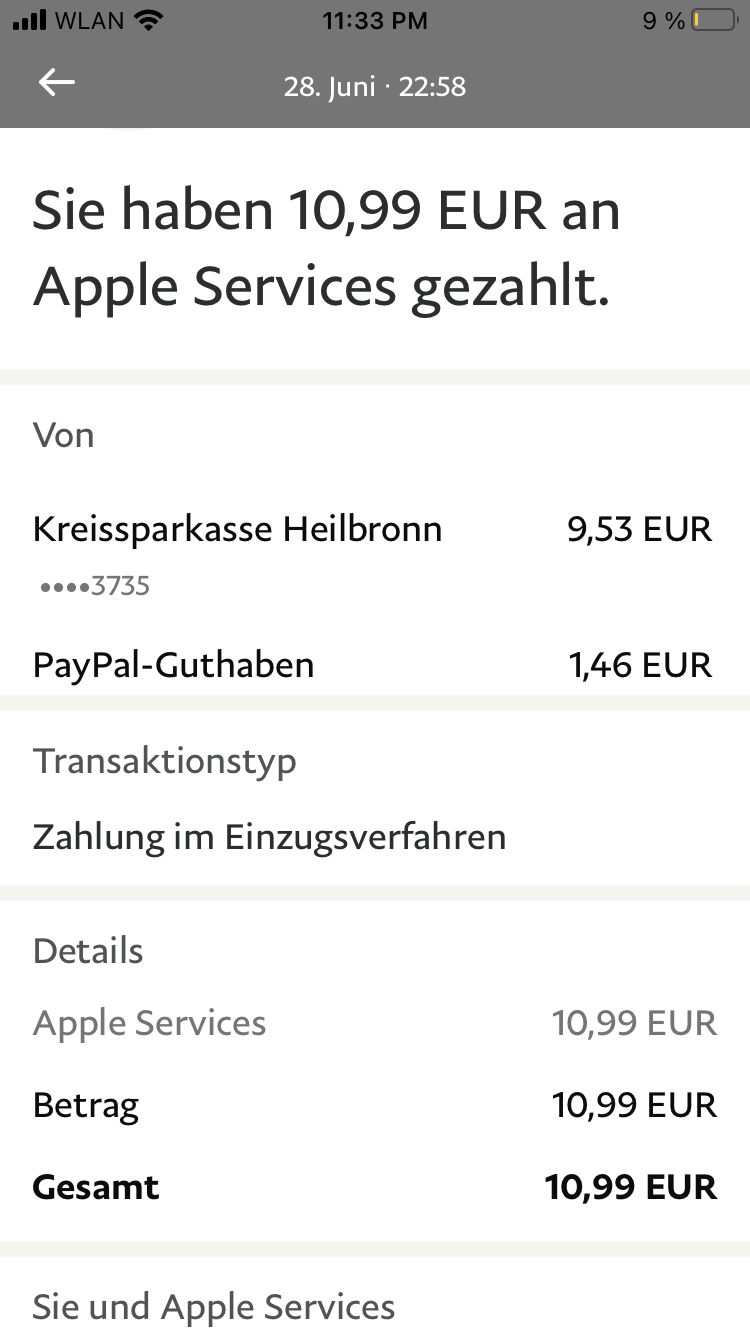Tap Zahlung im Einzugsverfahren text
750x1334 pixels.
pos(269,836)
